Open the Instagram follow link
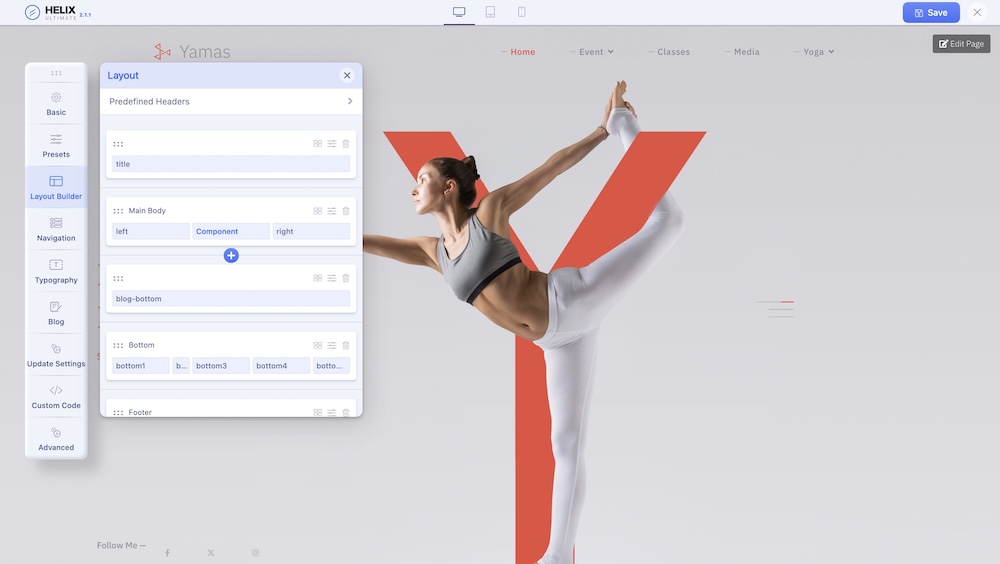 click(255, 553)
